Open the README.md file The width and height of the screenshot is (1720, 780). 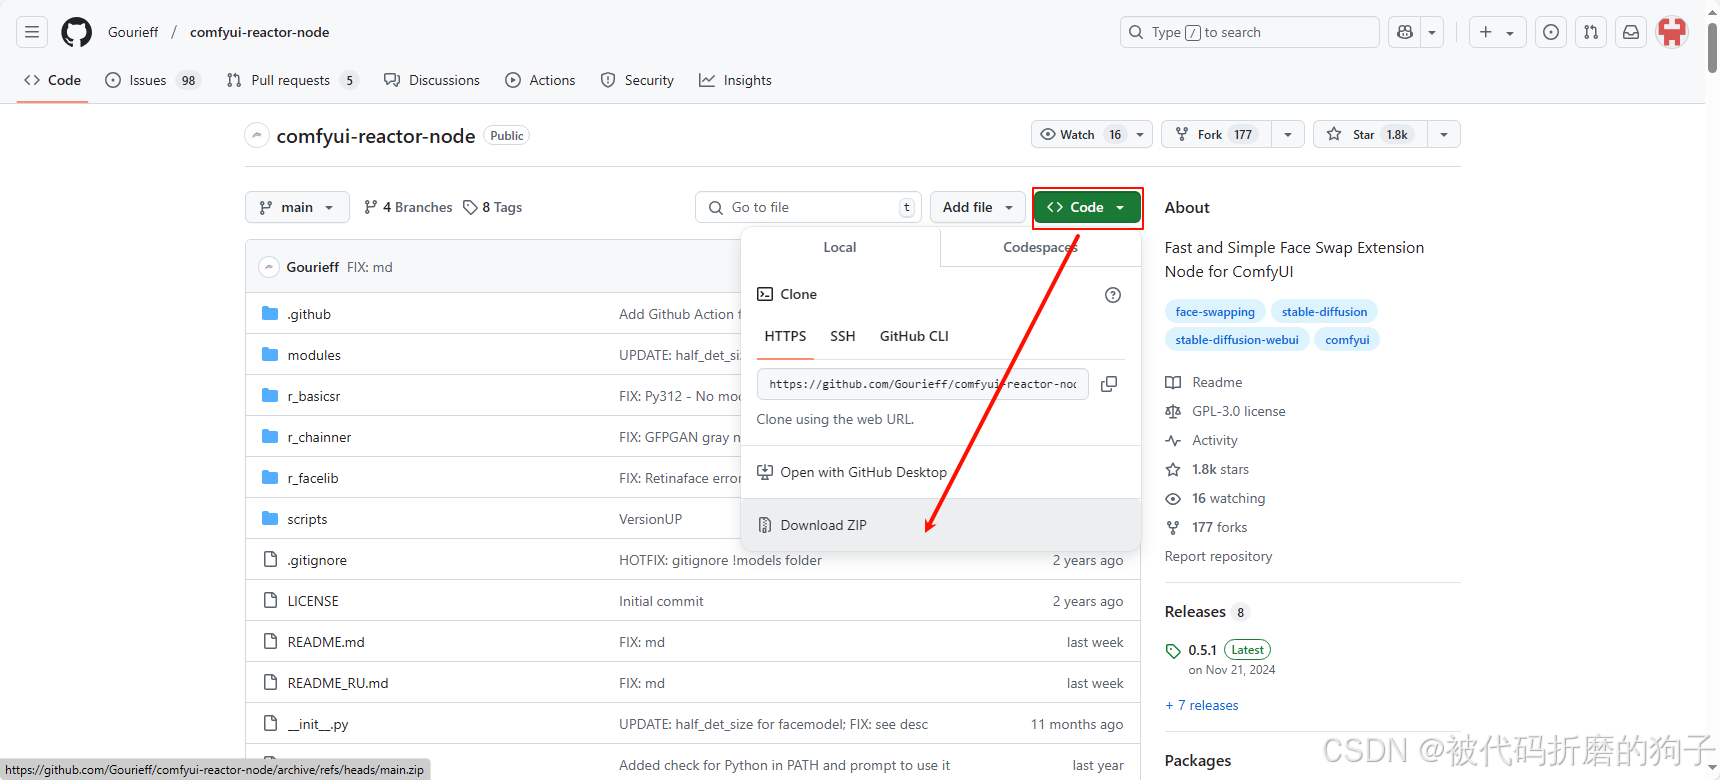326,642
